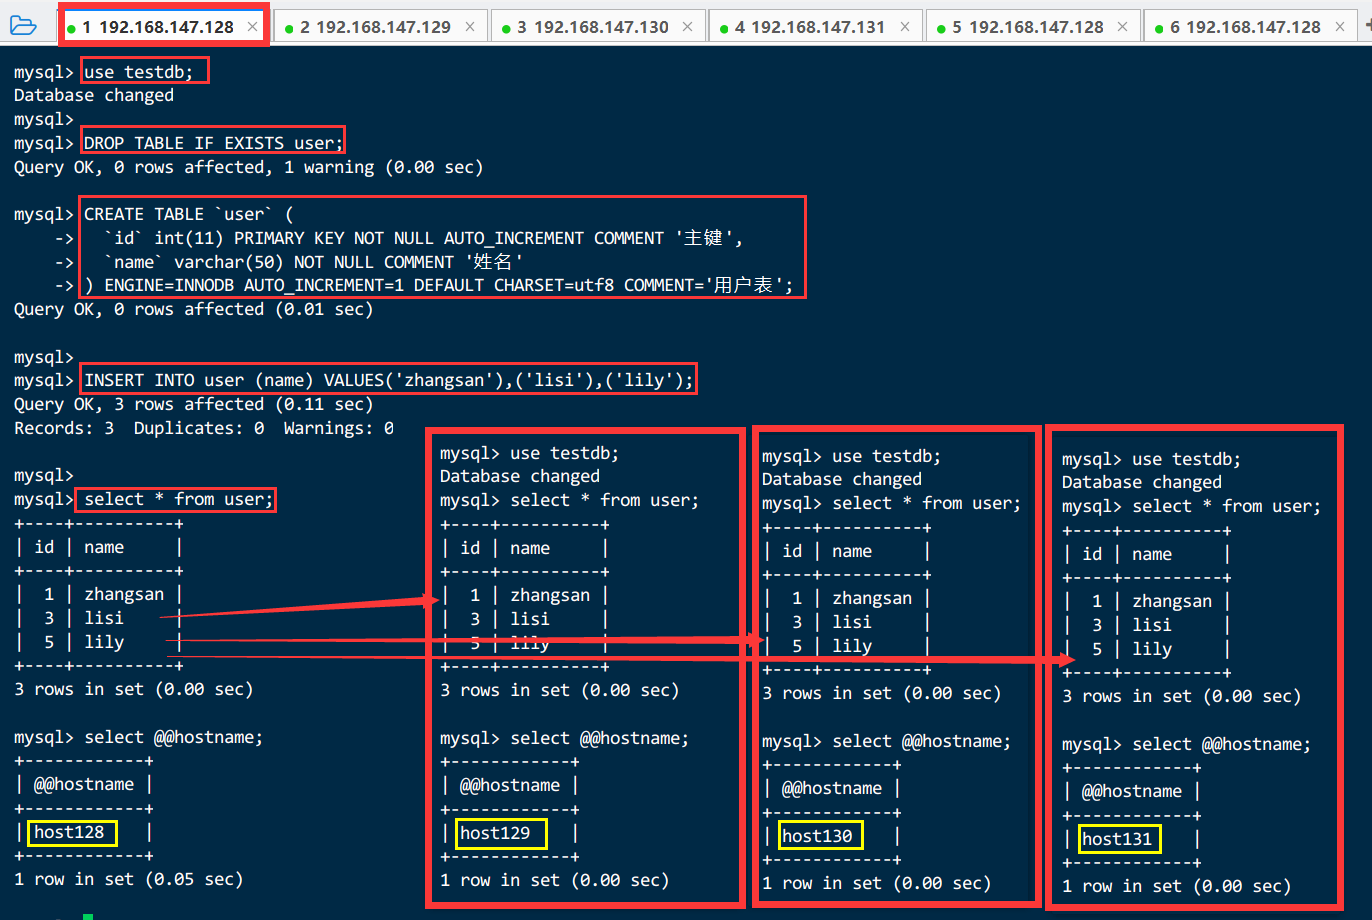The width and height of the screenshot is (1372, 920).
Task: Click 'Query OK, 0 rows affected (0.01 sec)'
Action: click(194, 309)
